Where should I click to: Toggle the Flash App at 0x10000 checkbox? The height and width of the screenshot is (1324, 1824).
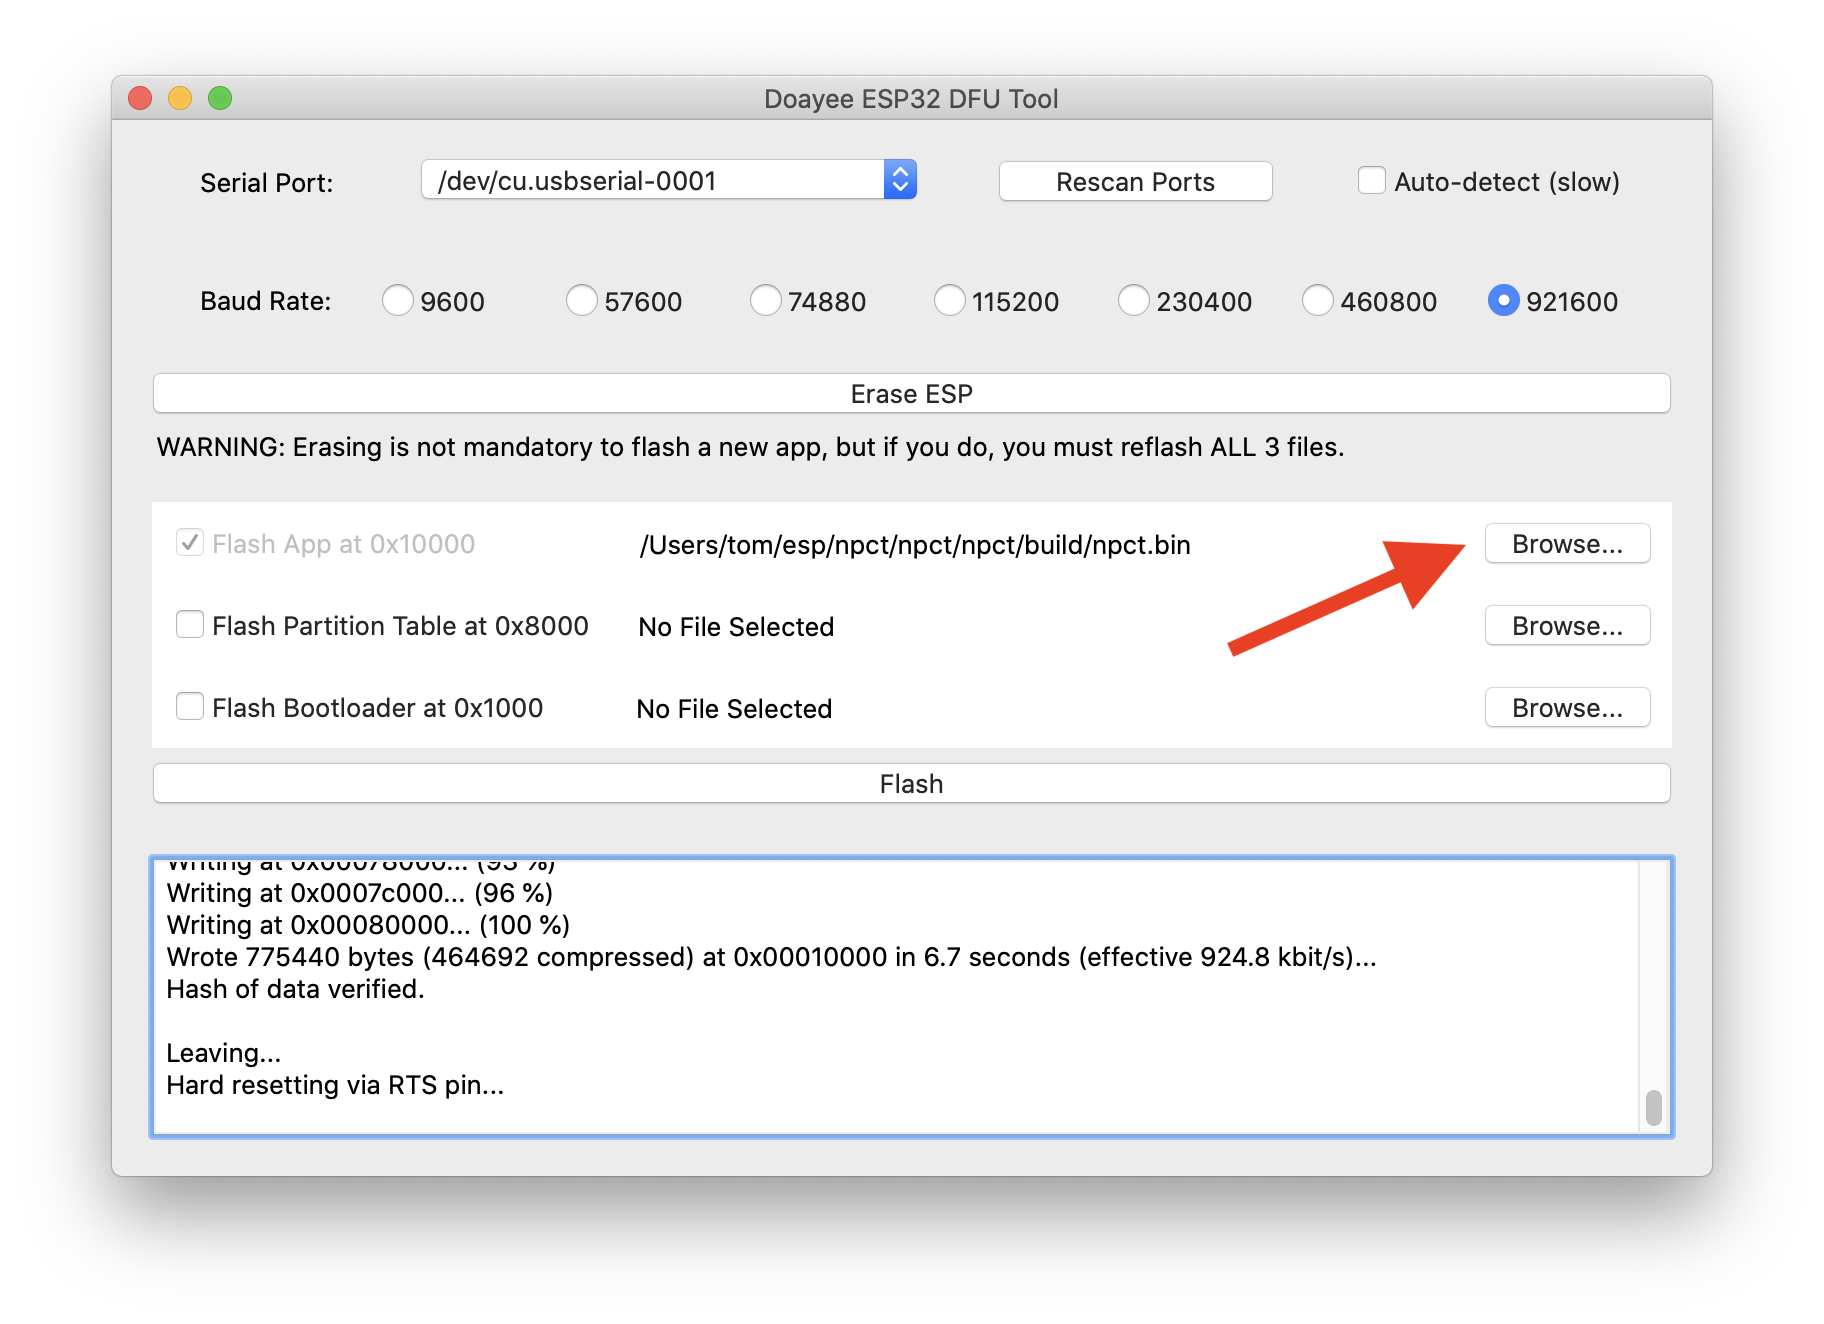[190, 542]
